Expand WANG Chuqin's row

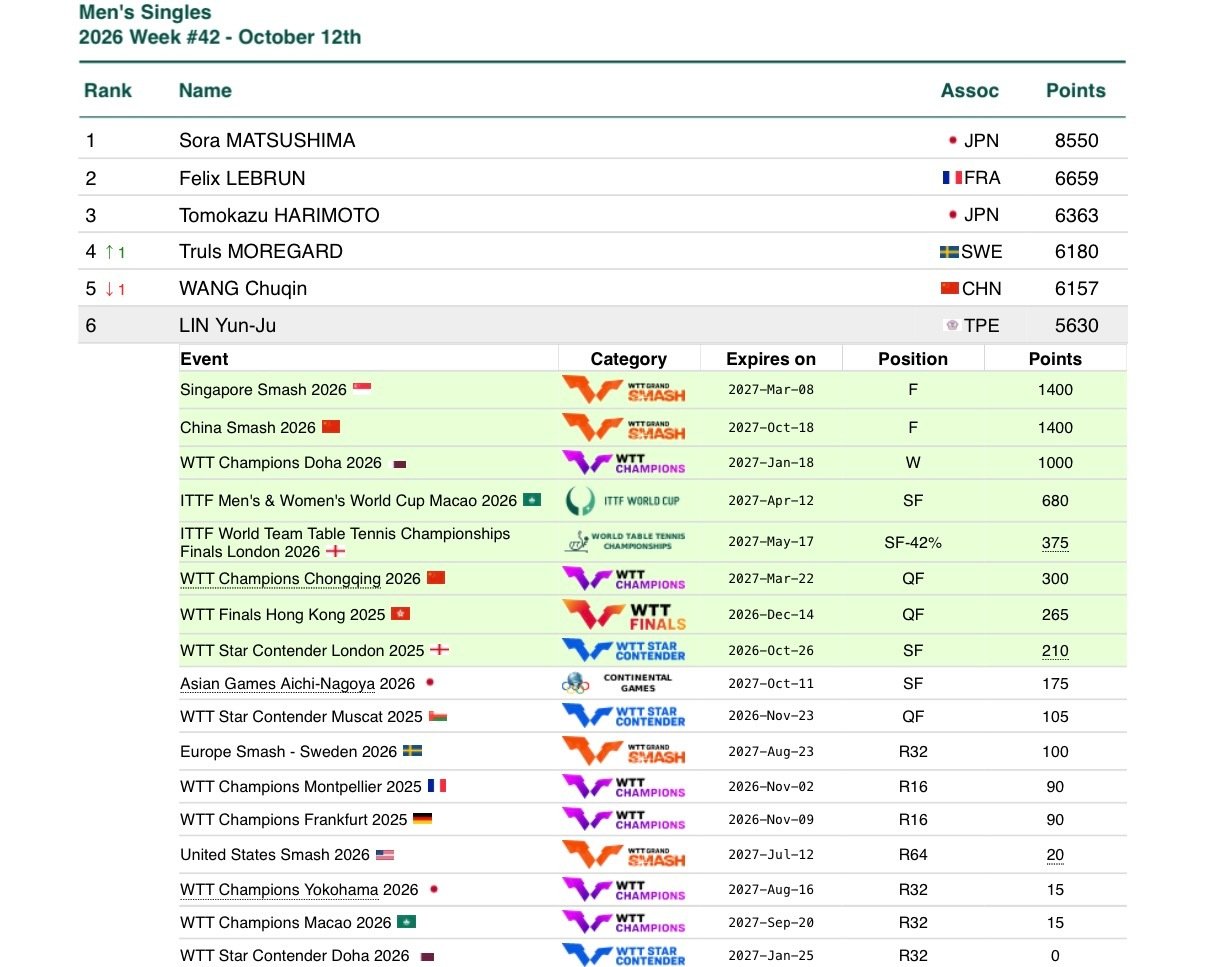tap(602, 288)
